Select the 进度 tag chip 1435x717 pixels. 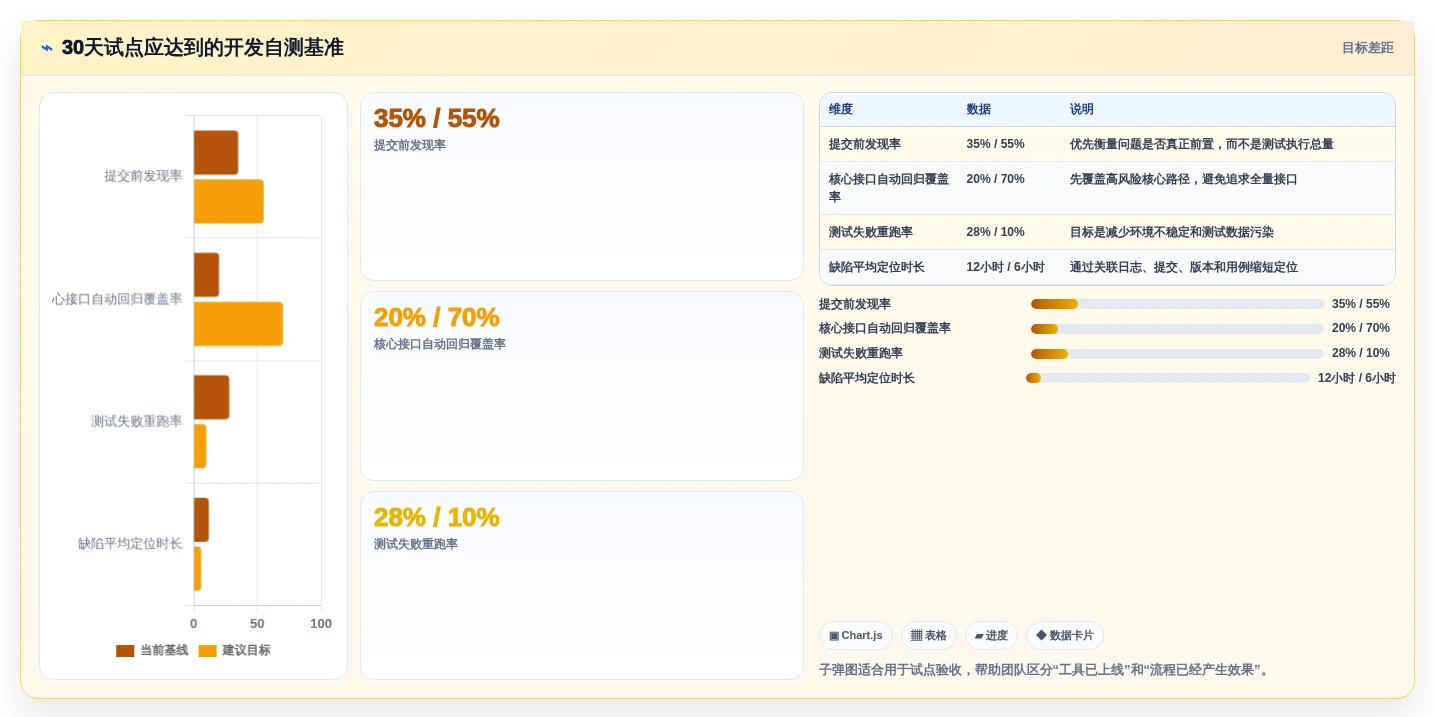991,636
